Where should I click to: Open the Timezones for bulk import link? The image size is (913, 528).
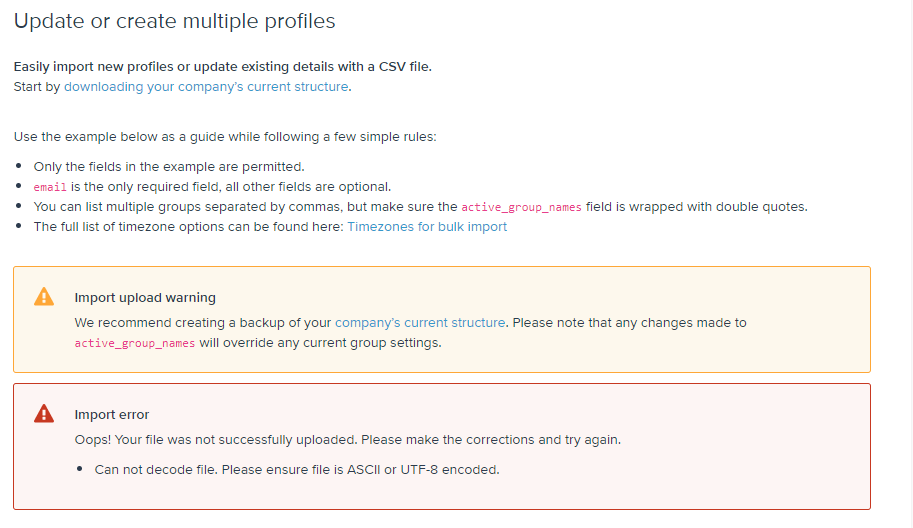click(x=427, y=227)
